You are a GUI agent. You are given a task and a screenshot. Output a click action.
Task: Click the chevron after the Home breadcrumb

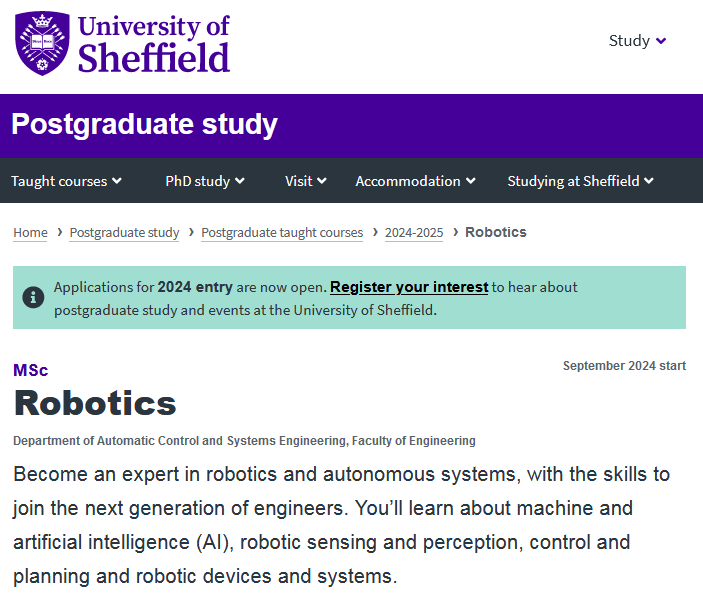point(59,232)
